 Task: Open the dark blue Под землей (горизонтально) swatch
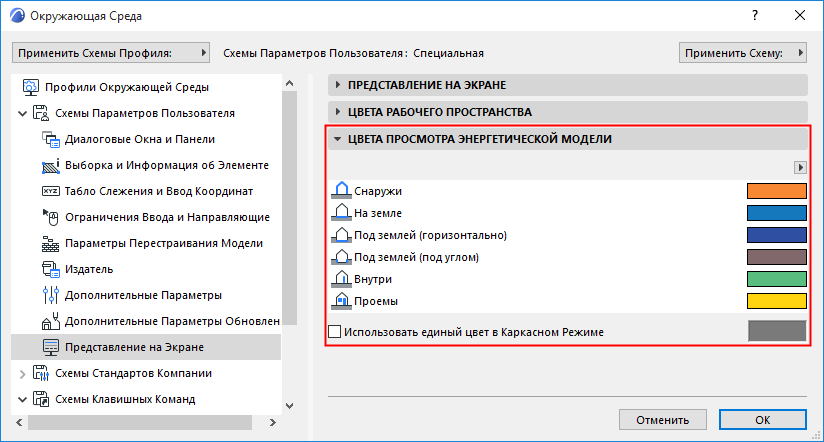coord(777,235)
